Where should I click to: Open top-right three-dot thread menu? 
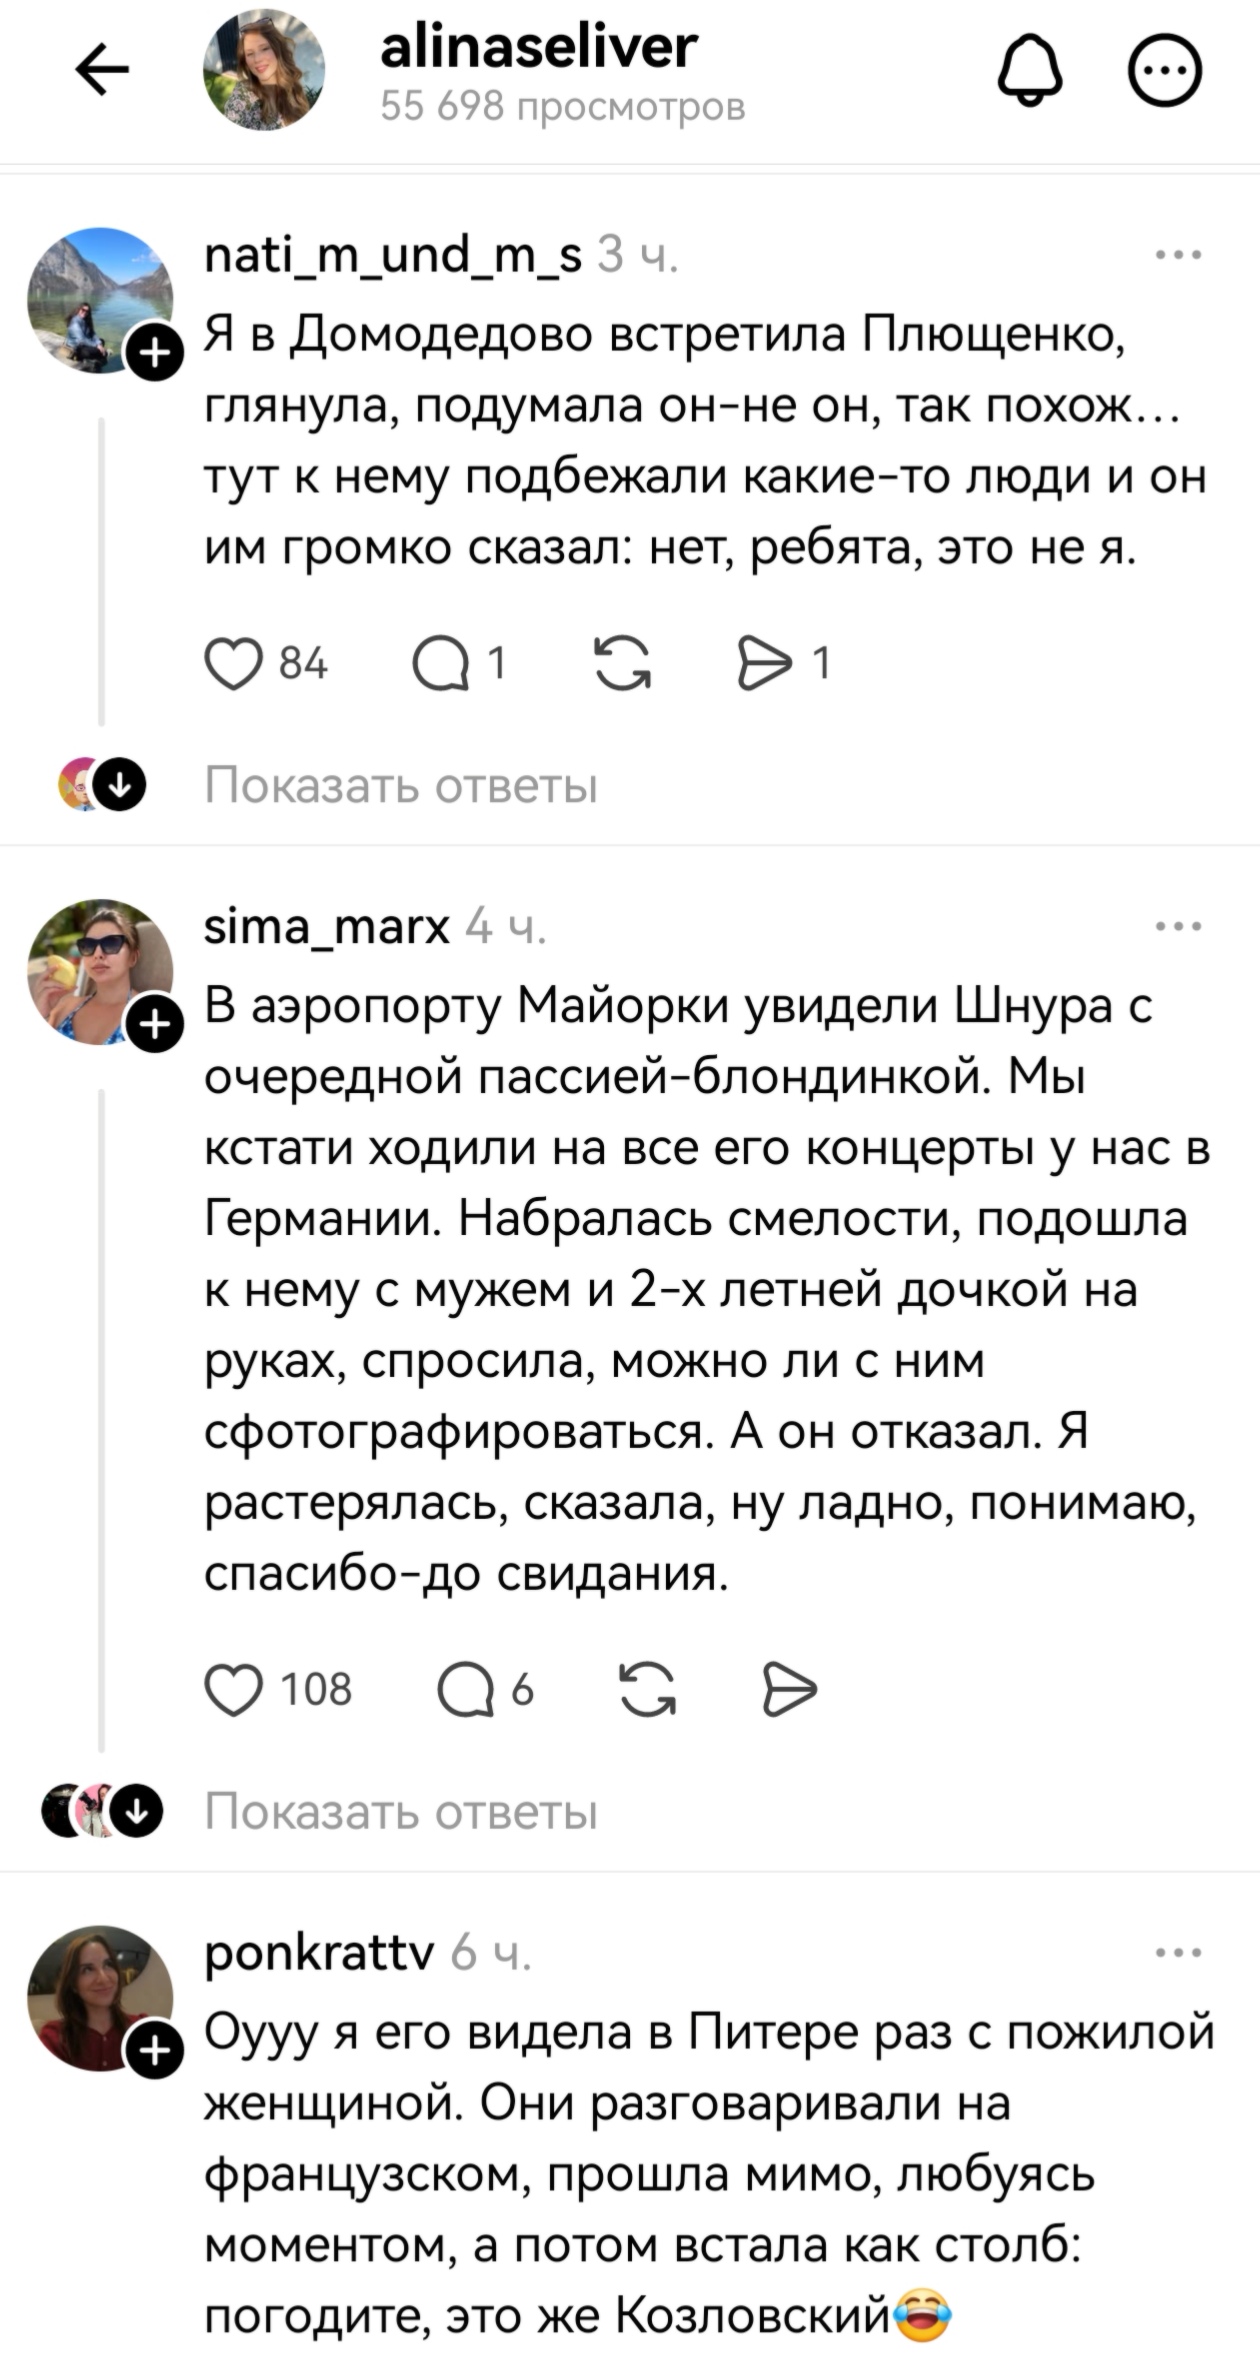click(1166, 70)
